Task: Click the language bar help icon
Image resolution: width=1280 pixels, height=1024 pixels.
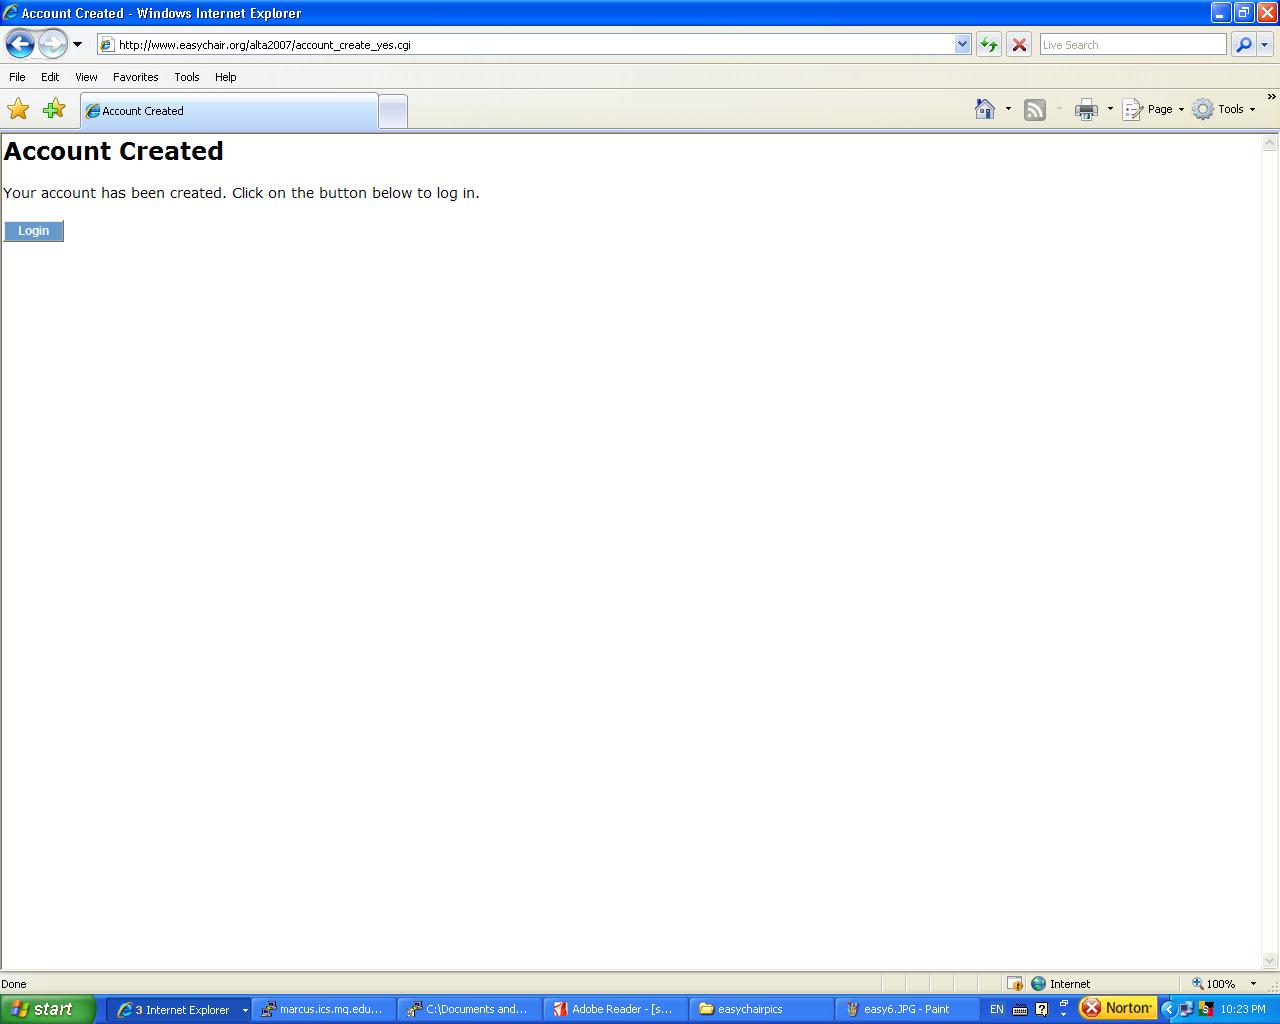Action: (1041, 1009)
